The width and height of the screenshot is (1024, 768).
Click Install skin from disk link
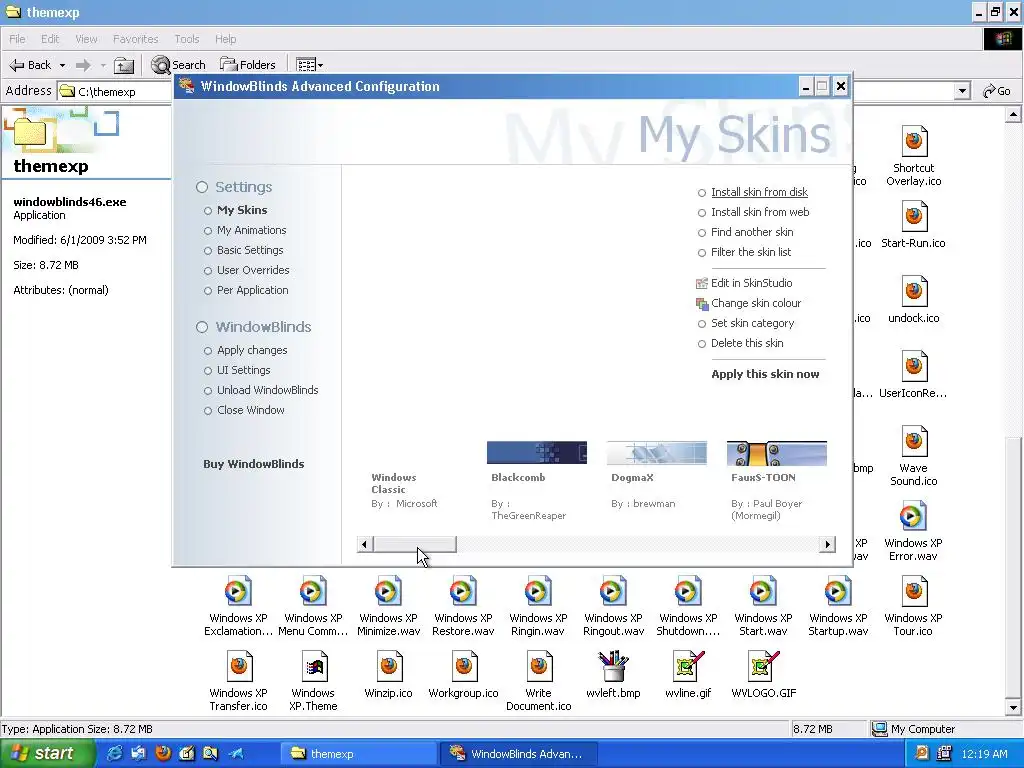760,193
